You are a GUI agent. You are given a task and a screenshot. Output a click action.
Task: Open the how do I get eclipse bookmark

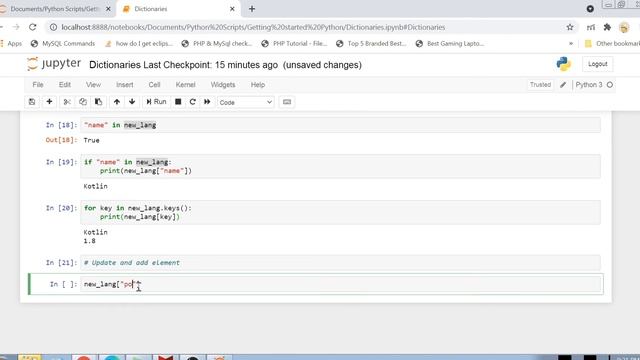click(139, 44)
